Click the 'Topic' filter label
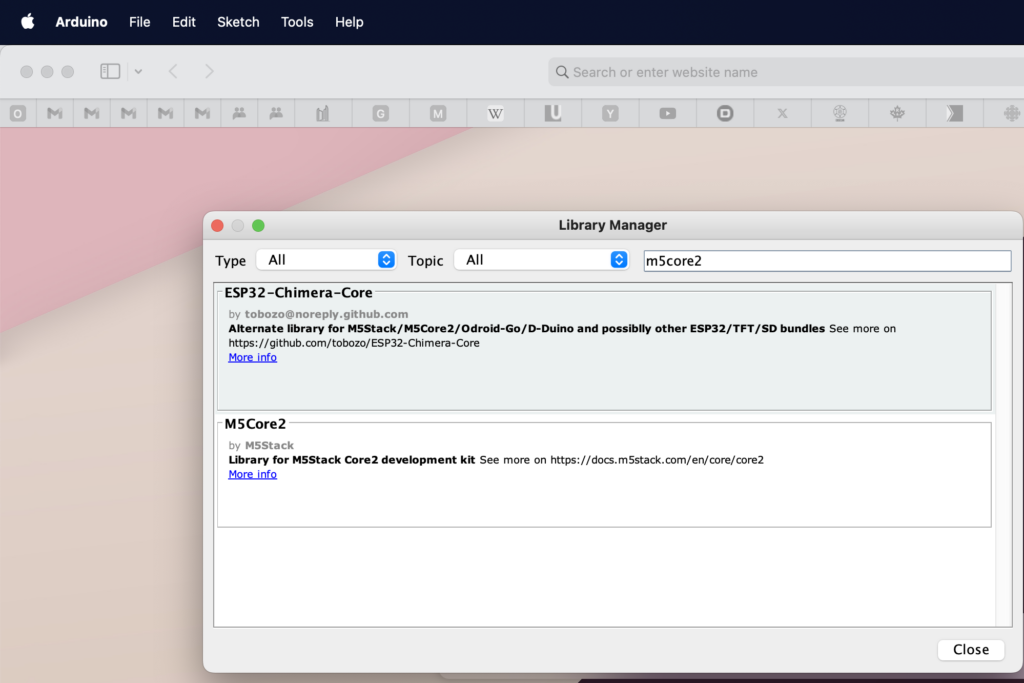The image size is (1024, 683). [426, 261]
